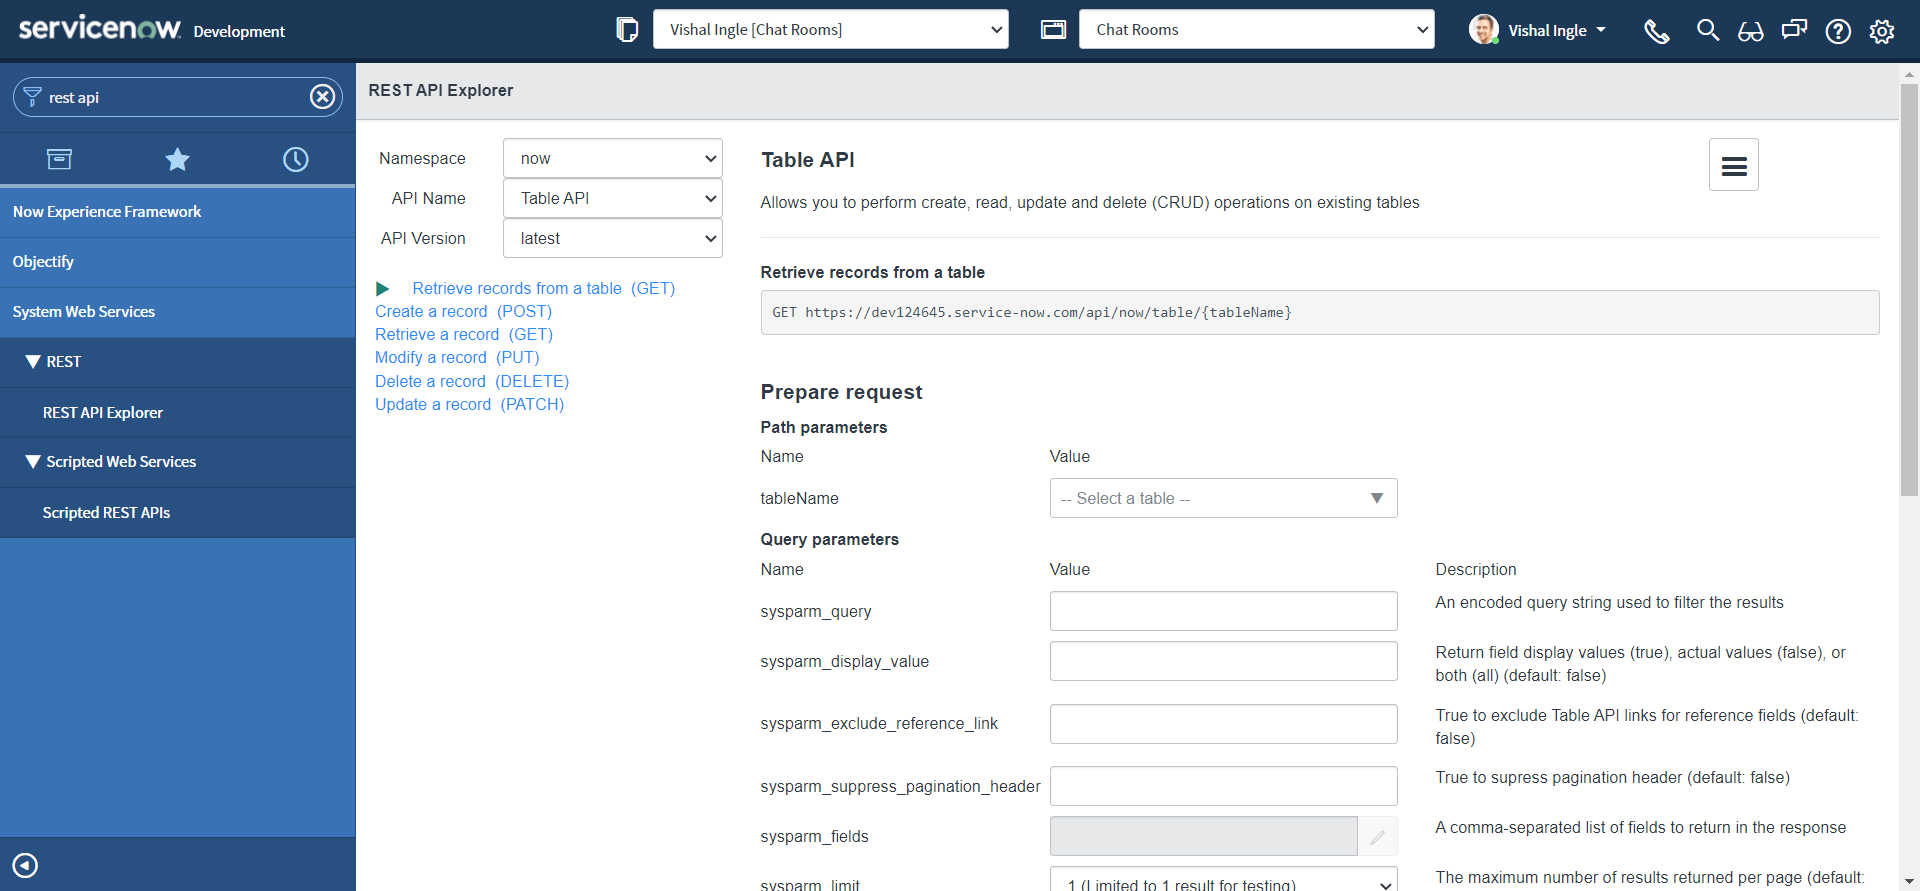This screenshot has width=1920, height=891.
Task: Show History clock tab
Action: click(296, 159)
